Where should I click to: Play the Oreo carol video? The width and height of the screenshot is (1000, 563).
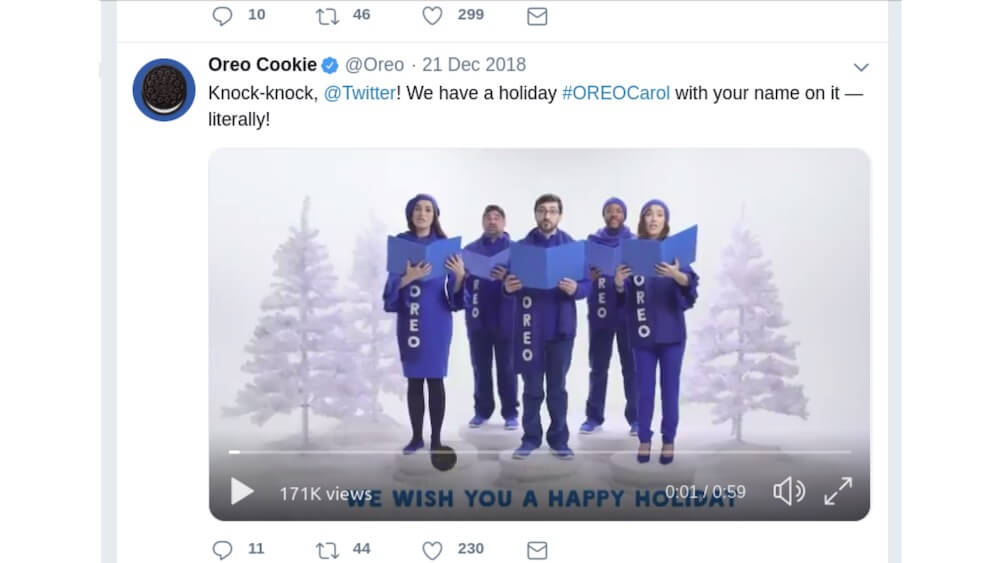[x=242, y=491]
